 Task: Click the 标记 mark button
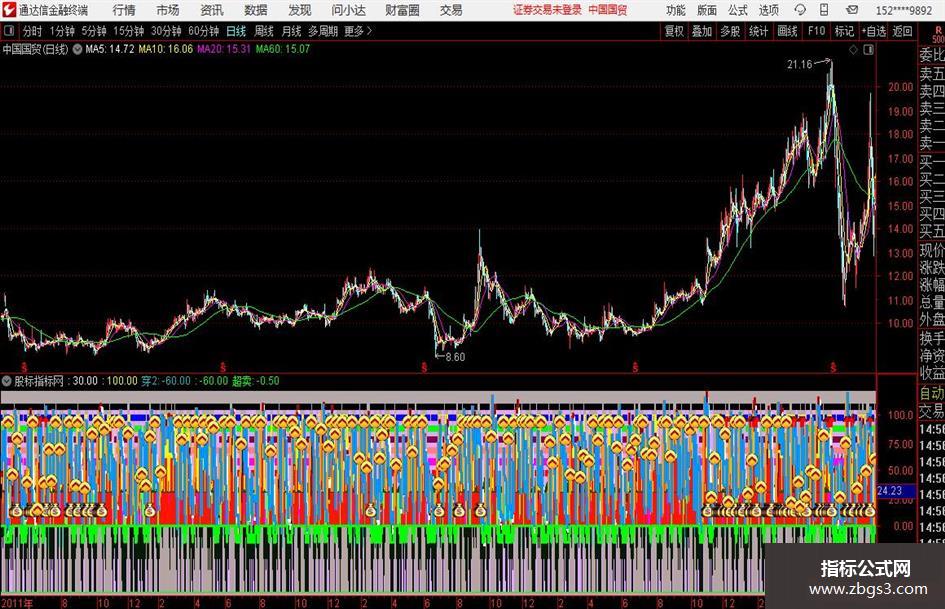(x=844, y=31)
